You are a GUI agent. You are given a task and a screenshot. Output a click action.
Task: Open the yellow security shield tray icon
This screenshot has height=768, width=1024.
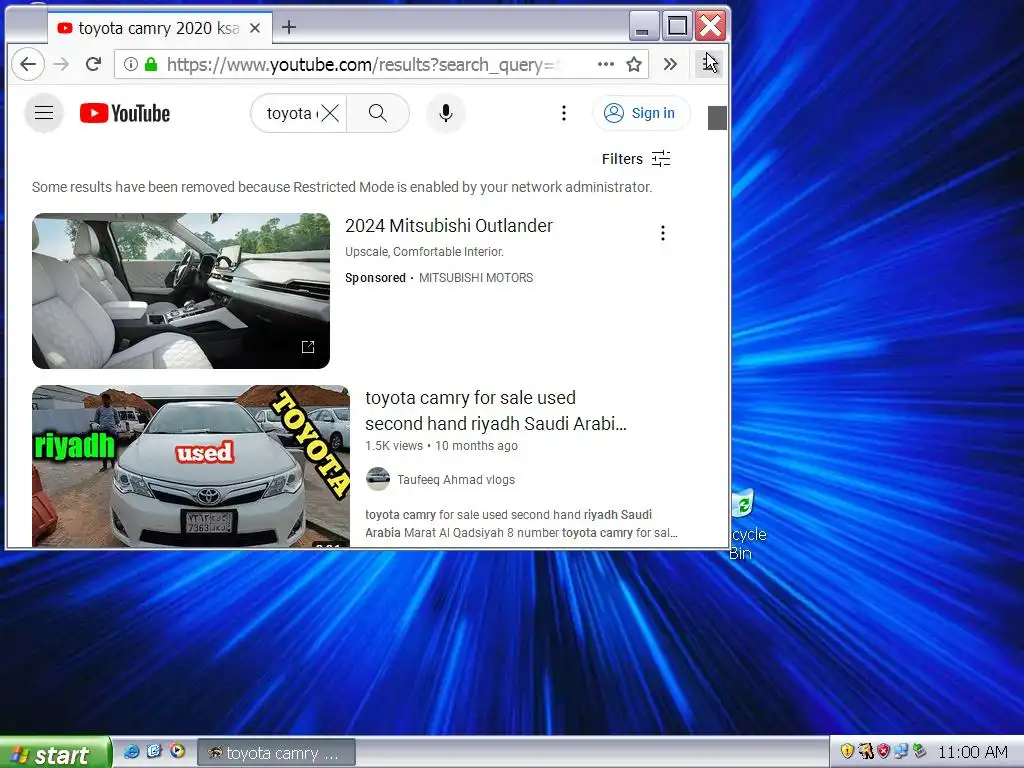pos(847,751)
